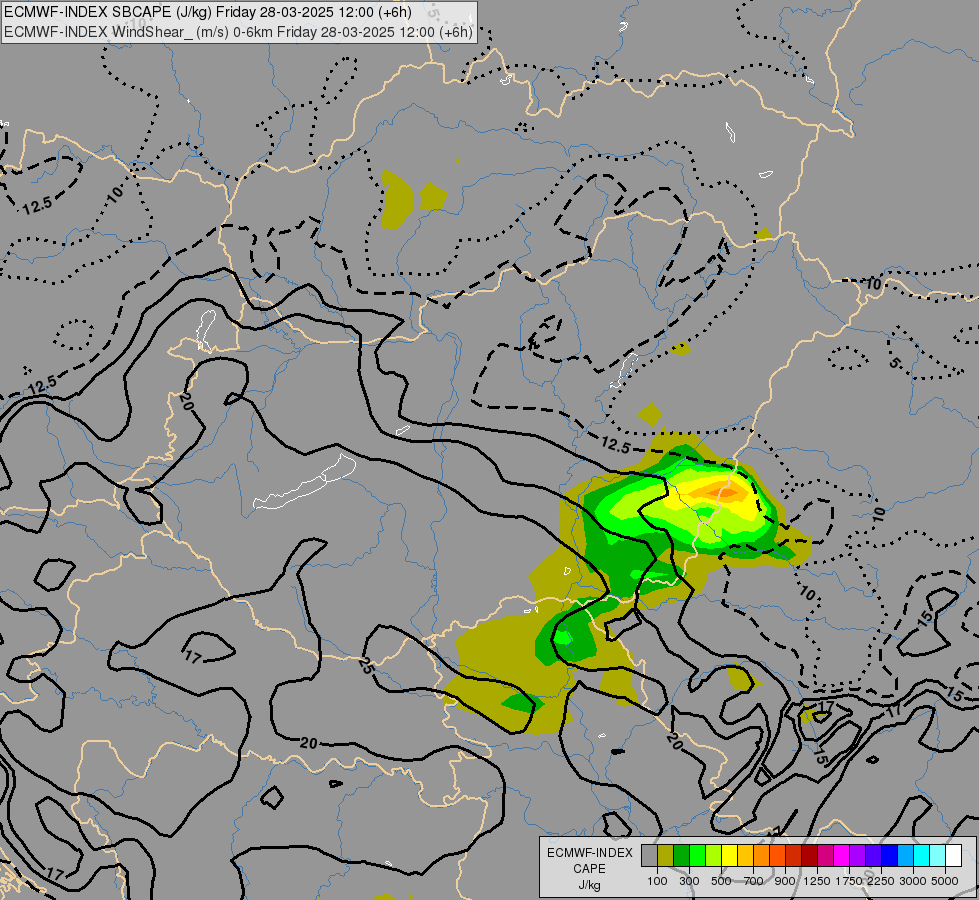Click the legend value 1250
This screenshot has width=979, height=900.
coord(817,881)
